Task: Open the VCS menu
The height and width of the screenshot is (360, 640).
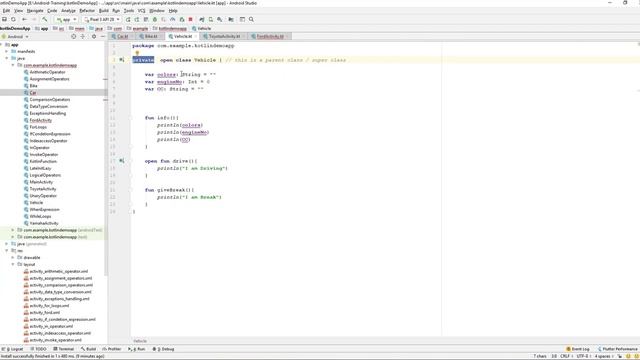Action: tap(142, 11)
